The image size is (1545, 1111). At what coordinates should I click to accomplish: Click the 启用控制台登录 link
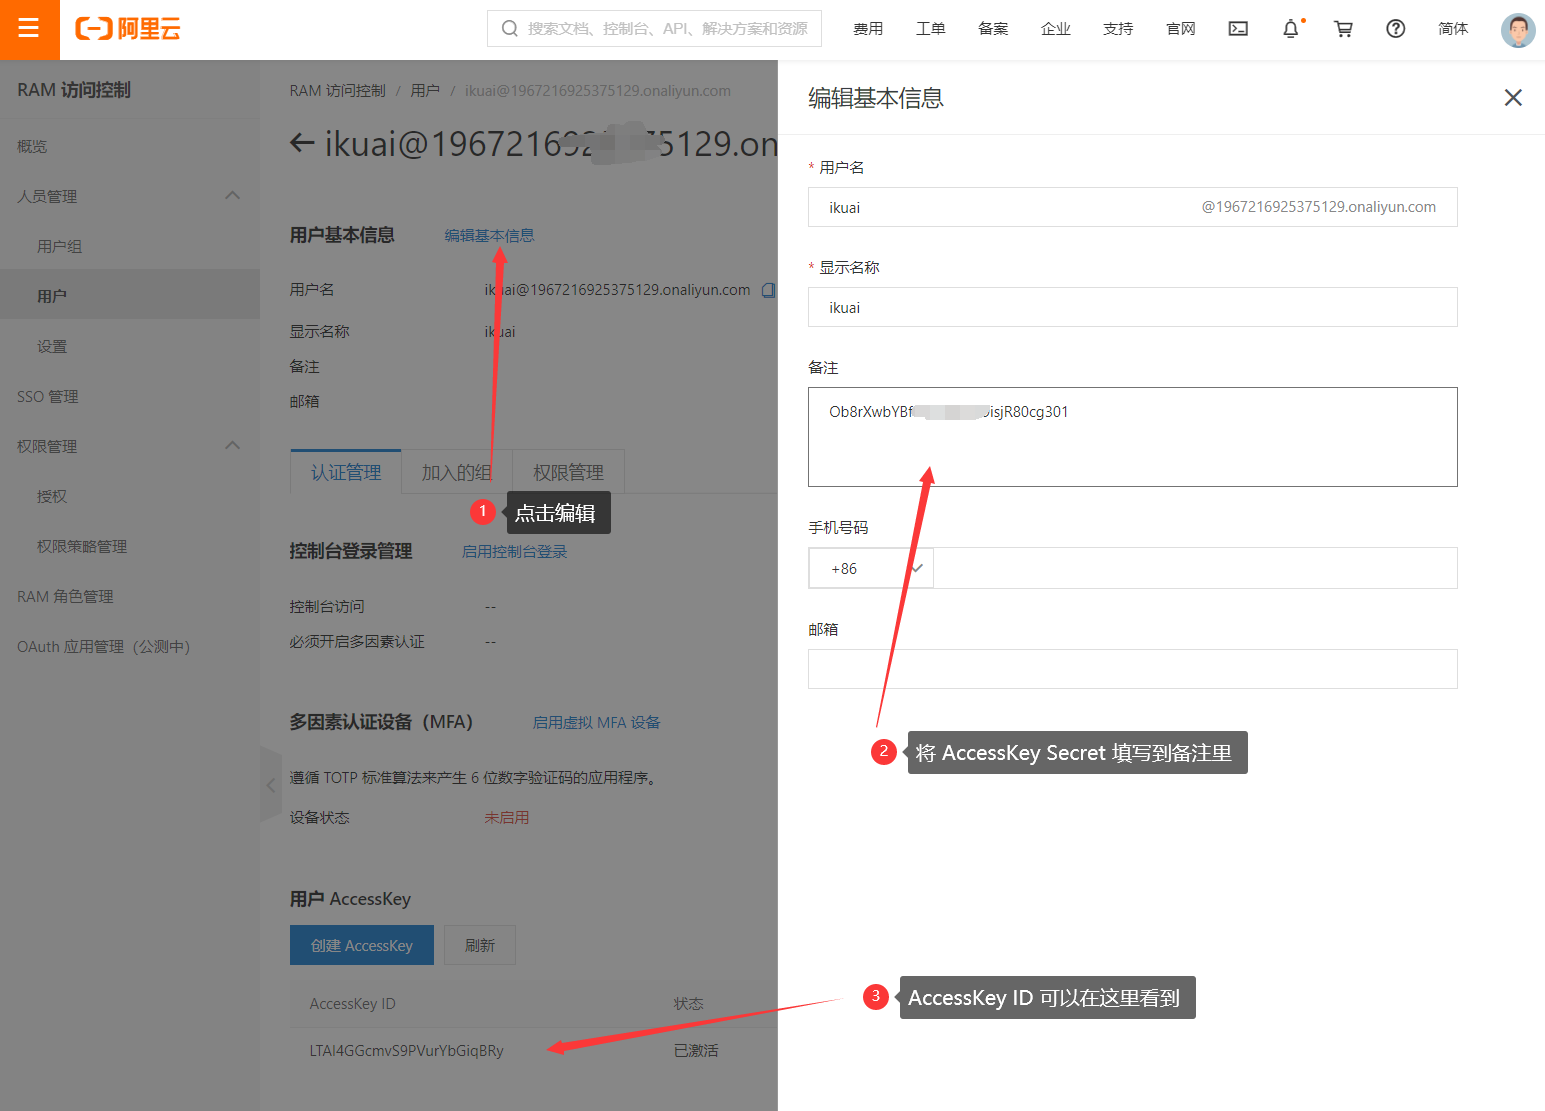514,552
